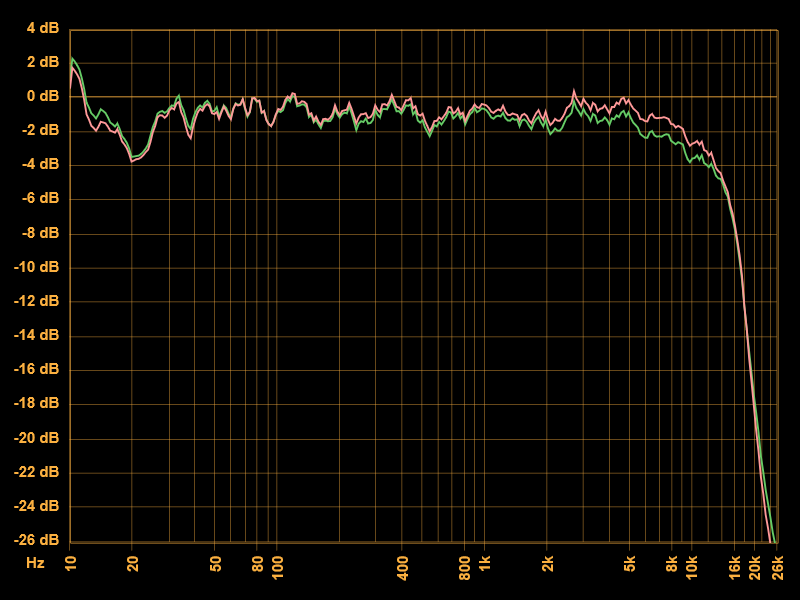Click the -8 dB axis label
800x600 pixels.
tap(40, 233)
